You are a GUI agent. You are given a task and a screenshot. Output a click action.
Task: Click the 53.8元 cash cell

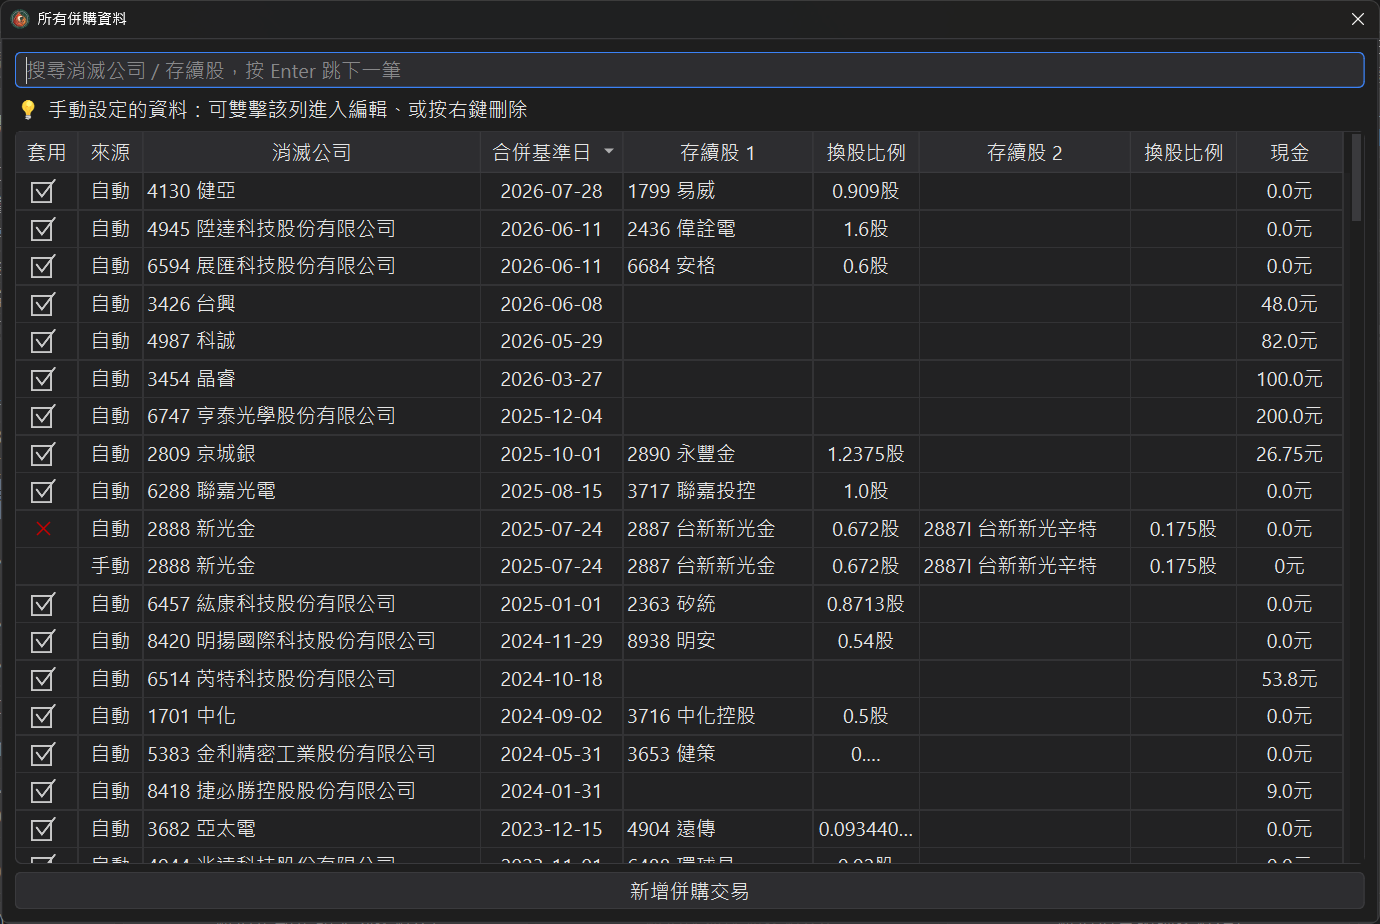(x=1290, y=679)
